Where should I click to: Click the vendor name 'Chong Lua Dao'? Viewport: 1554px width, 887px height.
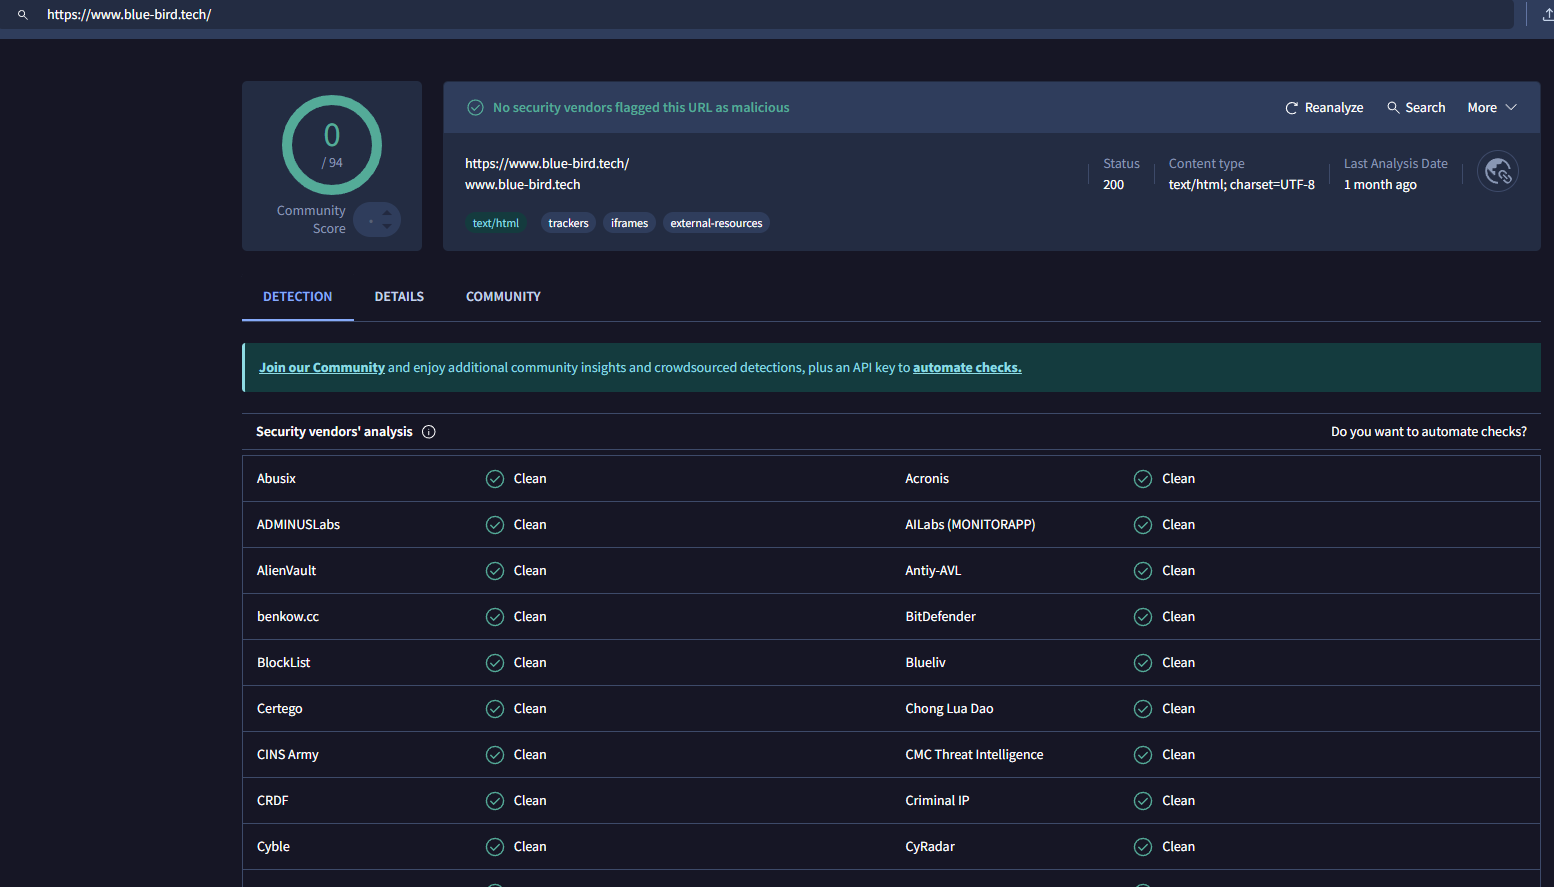(x=949, y=709)
